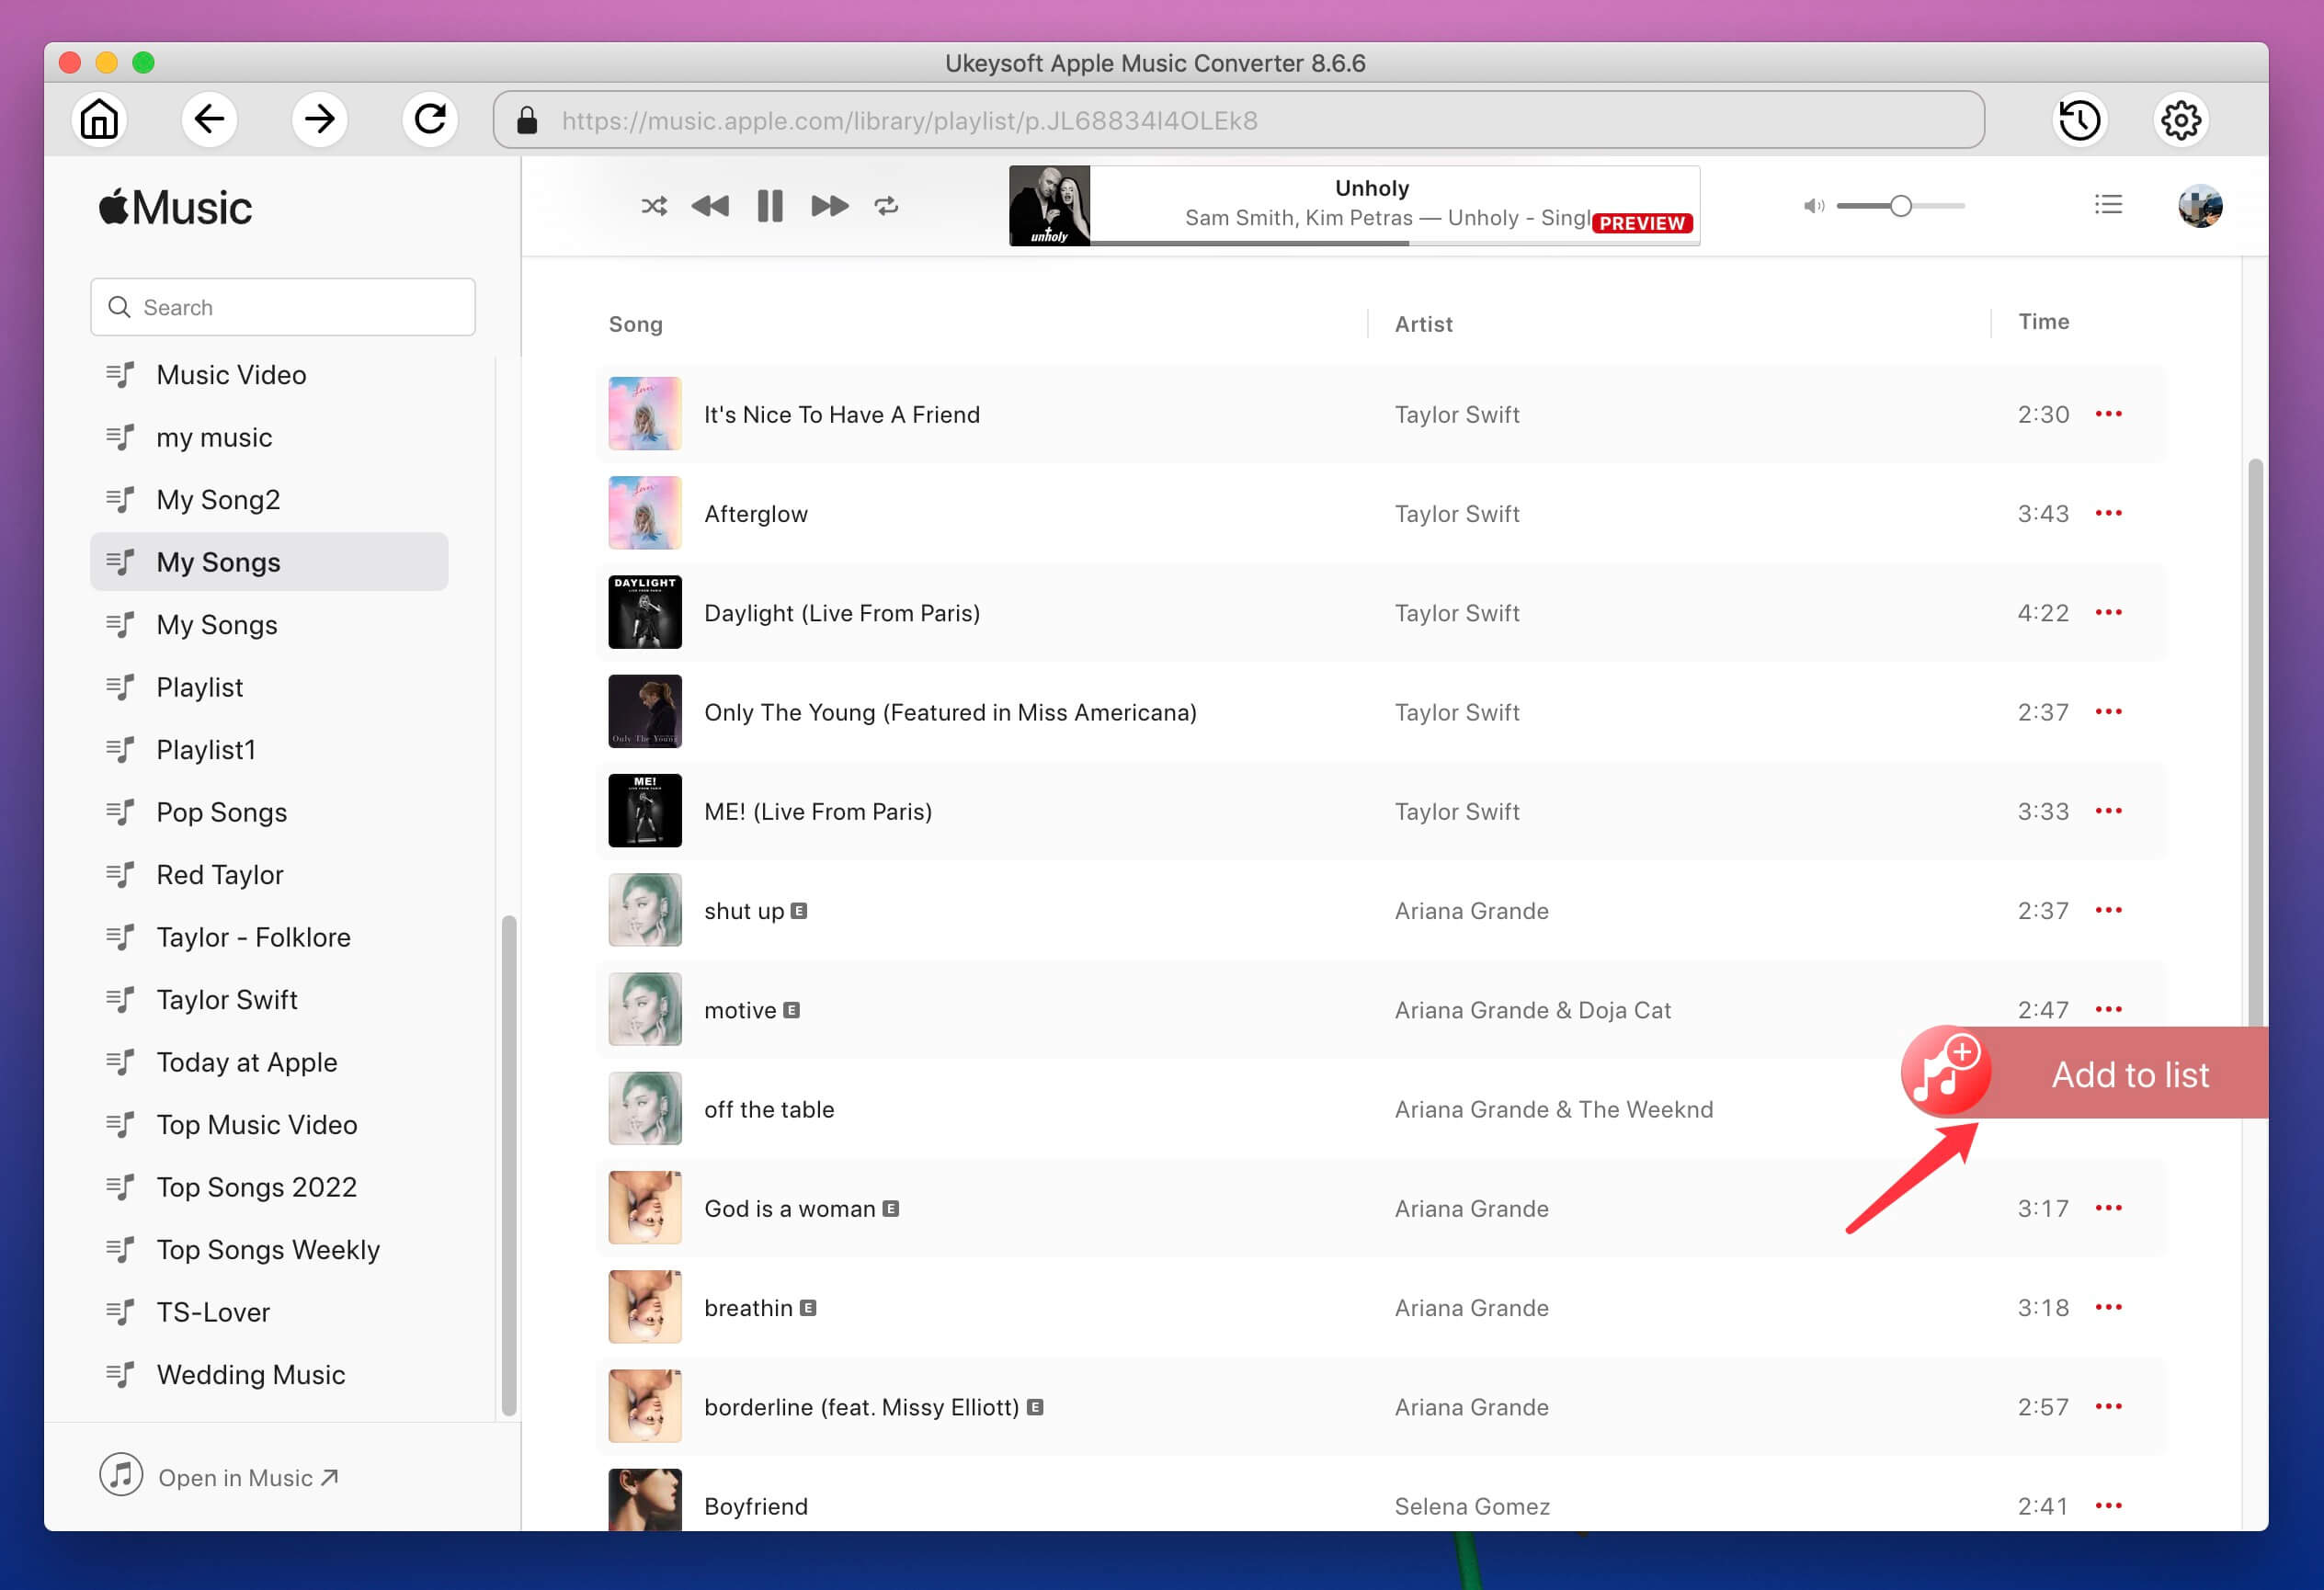Click Open in Music link

tap(247, 1477)
